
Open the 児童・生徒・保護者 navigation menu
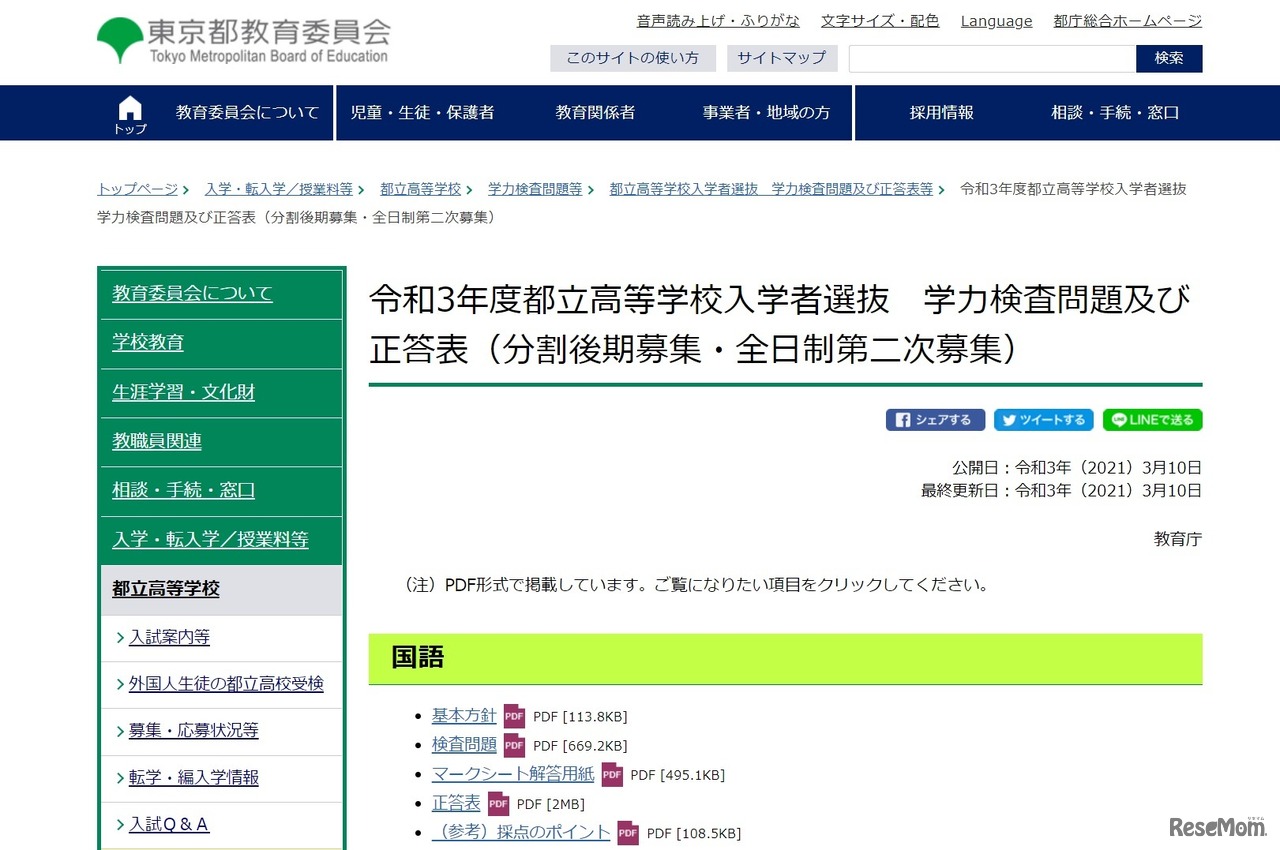pos(422,113)
